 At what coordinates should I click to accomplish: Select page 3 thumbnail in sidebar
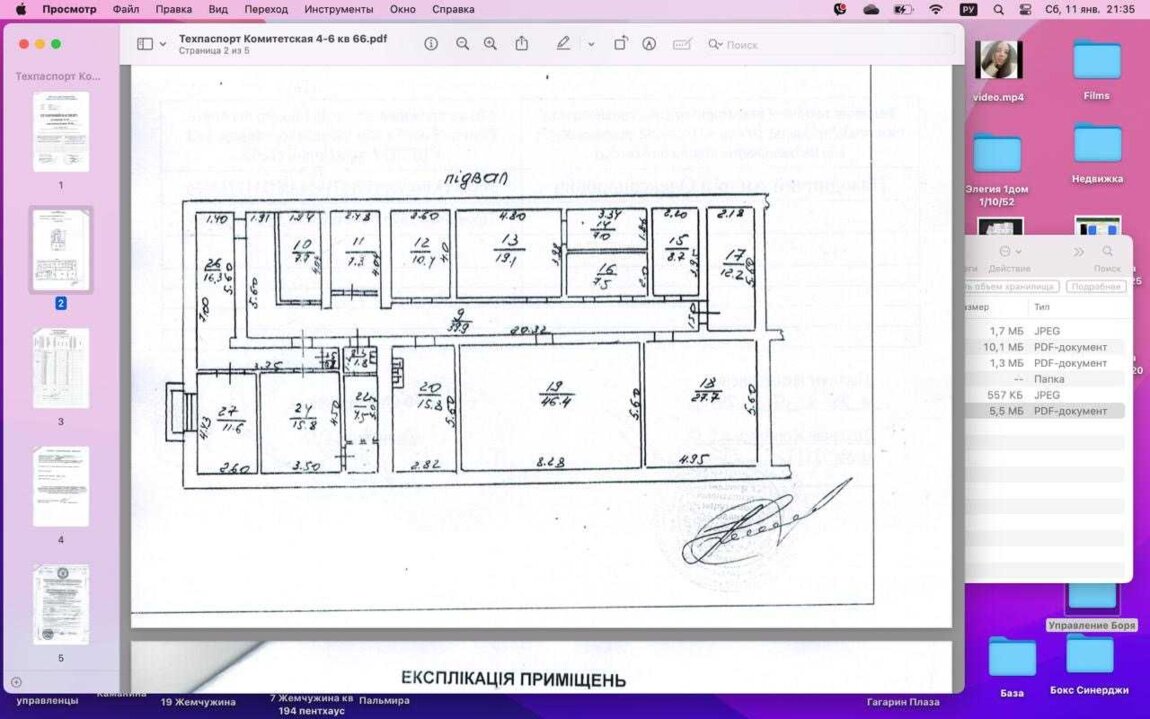61,368
